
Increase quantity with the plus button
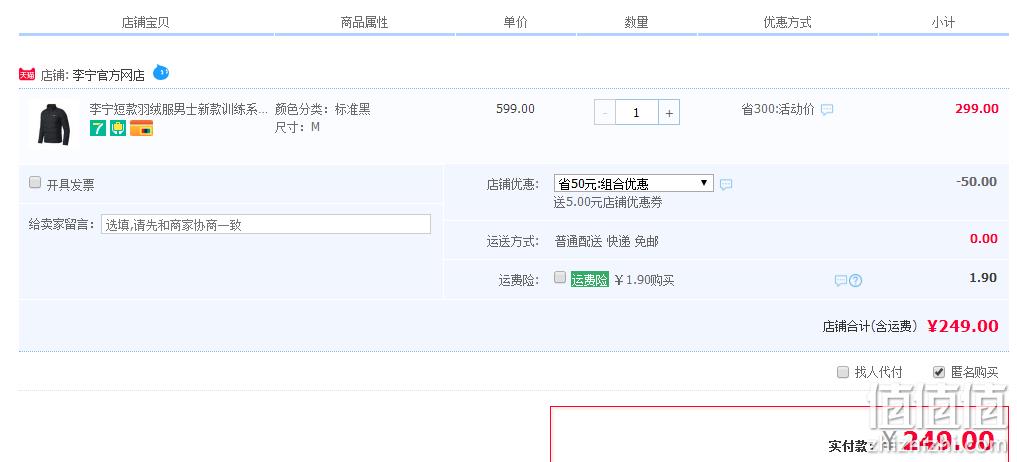(669, 112)
